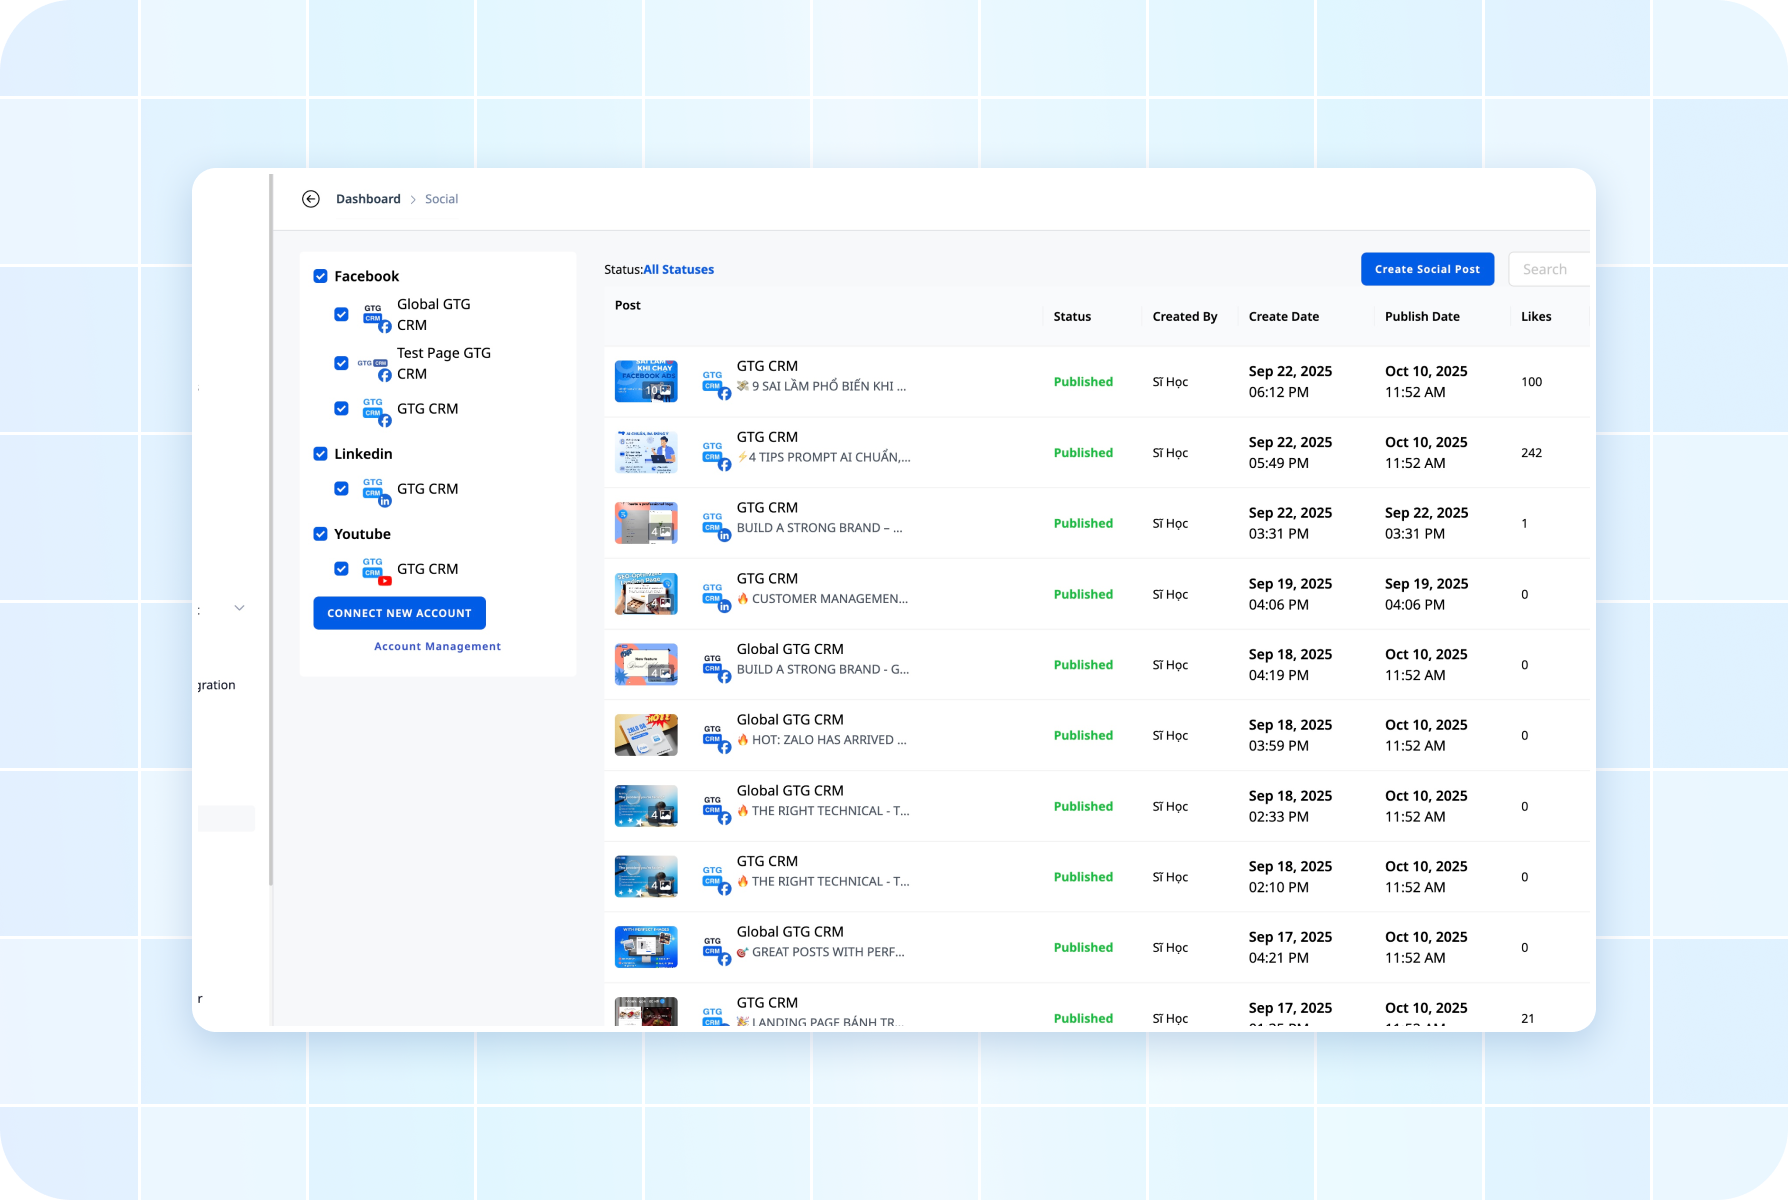Go to Dashboard in the breadcrumb
Image resolution: width=1788 pixels, height=1200 pixels.
tap(368, 199)
